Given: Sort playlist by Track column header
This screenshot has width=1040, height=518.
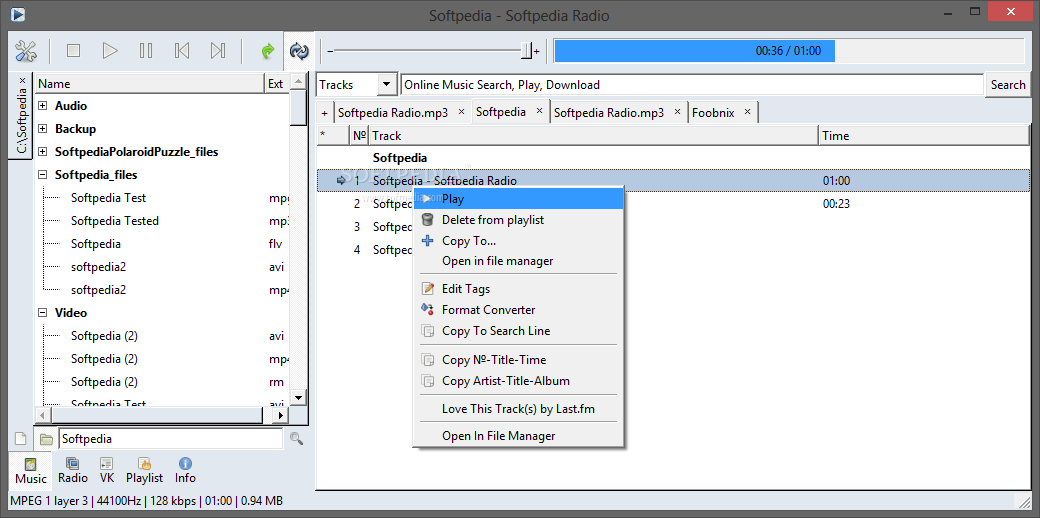Looking at the screenshot, I should pos(593,135).
